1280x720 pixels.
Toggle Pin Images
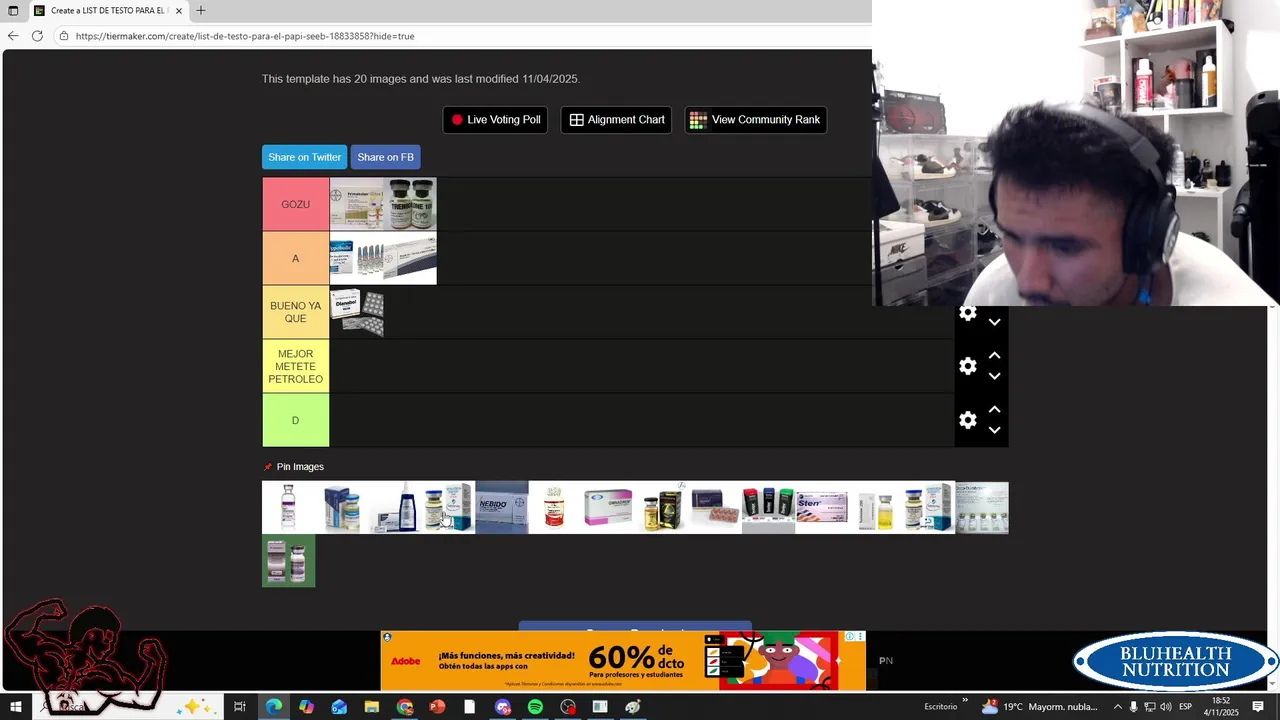(293, 467)
